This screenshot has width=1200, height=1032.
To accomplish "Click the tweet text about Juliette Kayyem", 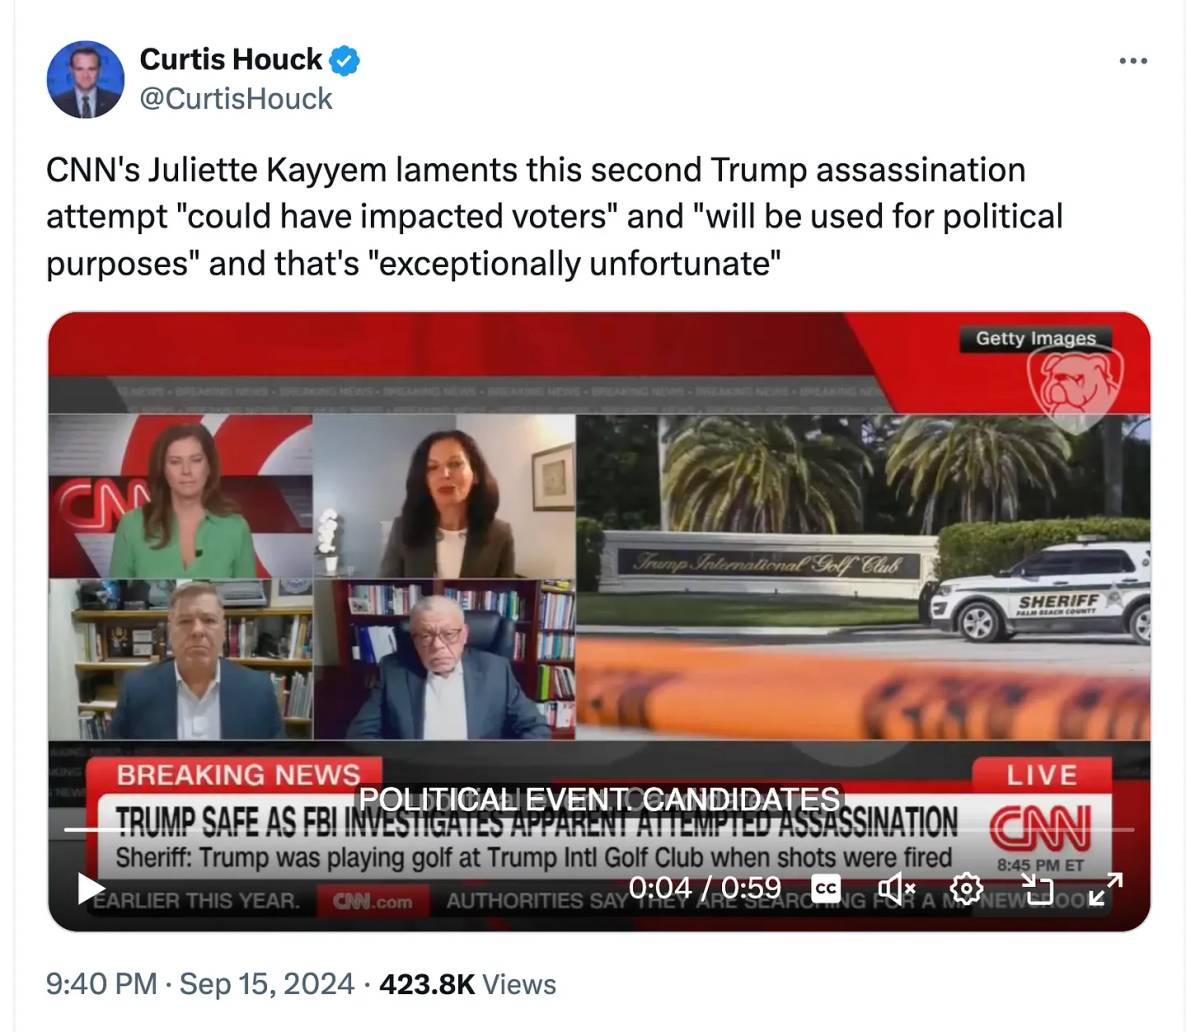I will pyautogui.click(x=554, y=216).
